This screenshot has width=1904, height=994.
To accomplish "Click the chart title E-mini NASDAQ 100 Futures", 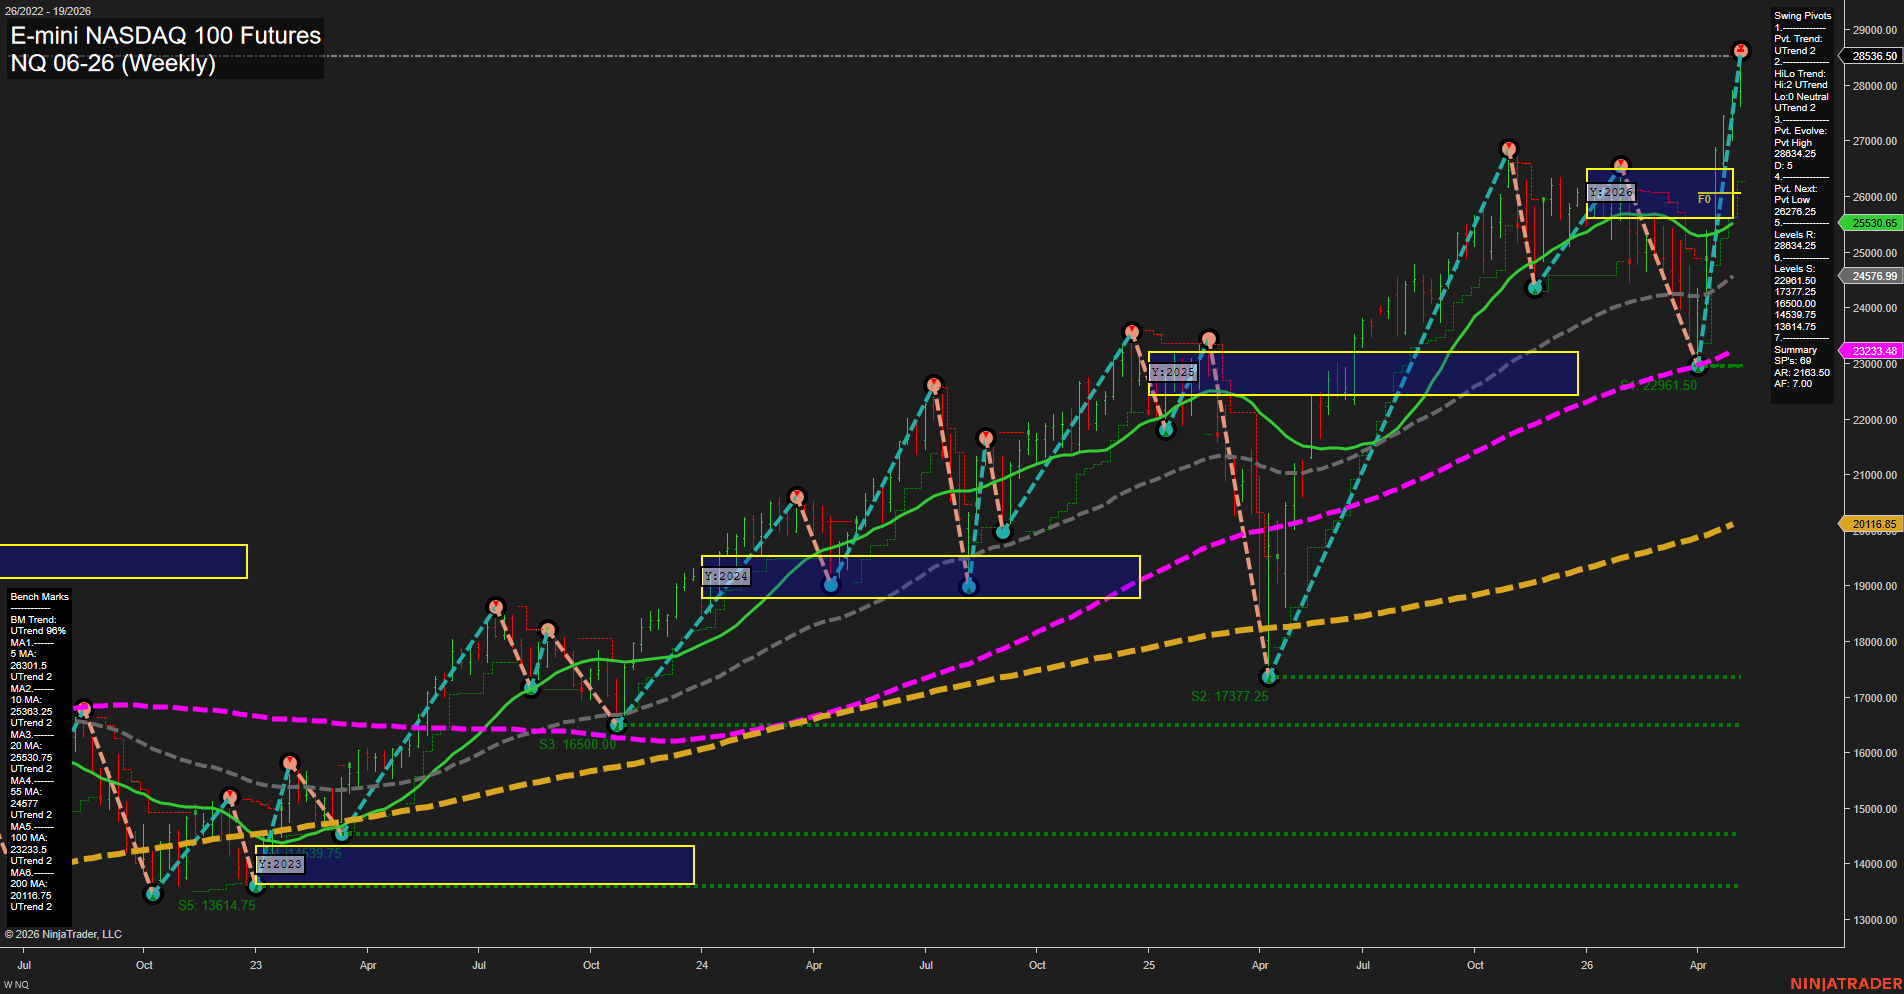I will pyautogui.click(x=166, y=35).
